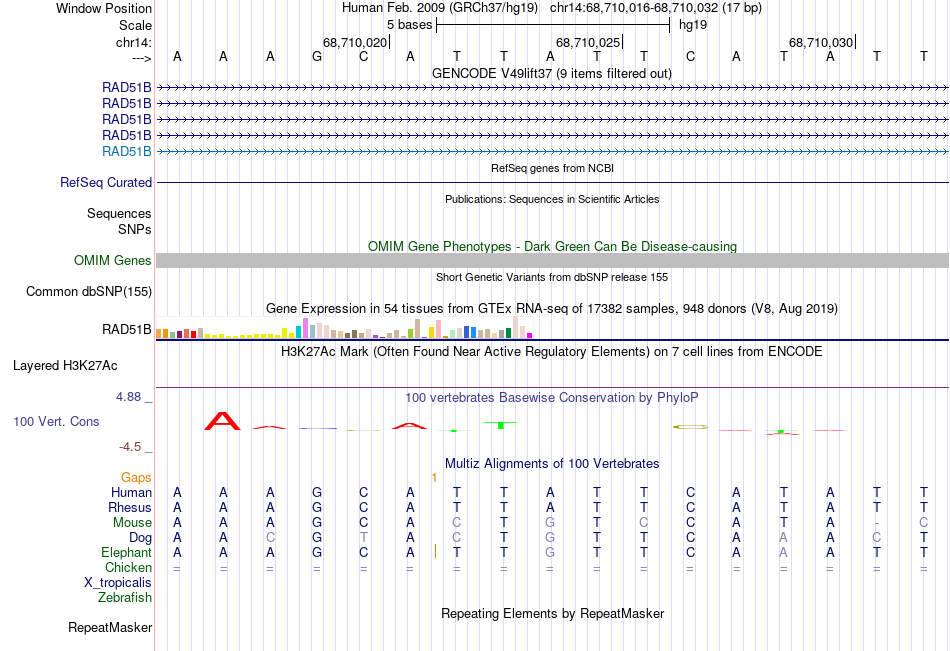The image size is (950, 651).
Task: Click the hg19 text beside scale bar
Action: click(693, 25)
